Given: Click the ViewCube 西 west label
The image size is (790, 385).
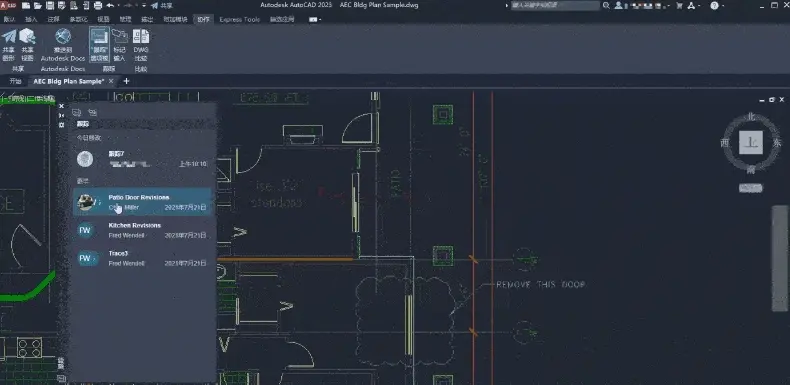Looking at the screenshot, I should 725,143.
